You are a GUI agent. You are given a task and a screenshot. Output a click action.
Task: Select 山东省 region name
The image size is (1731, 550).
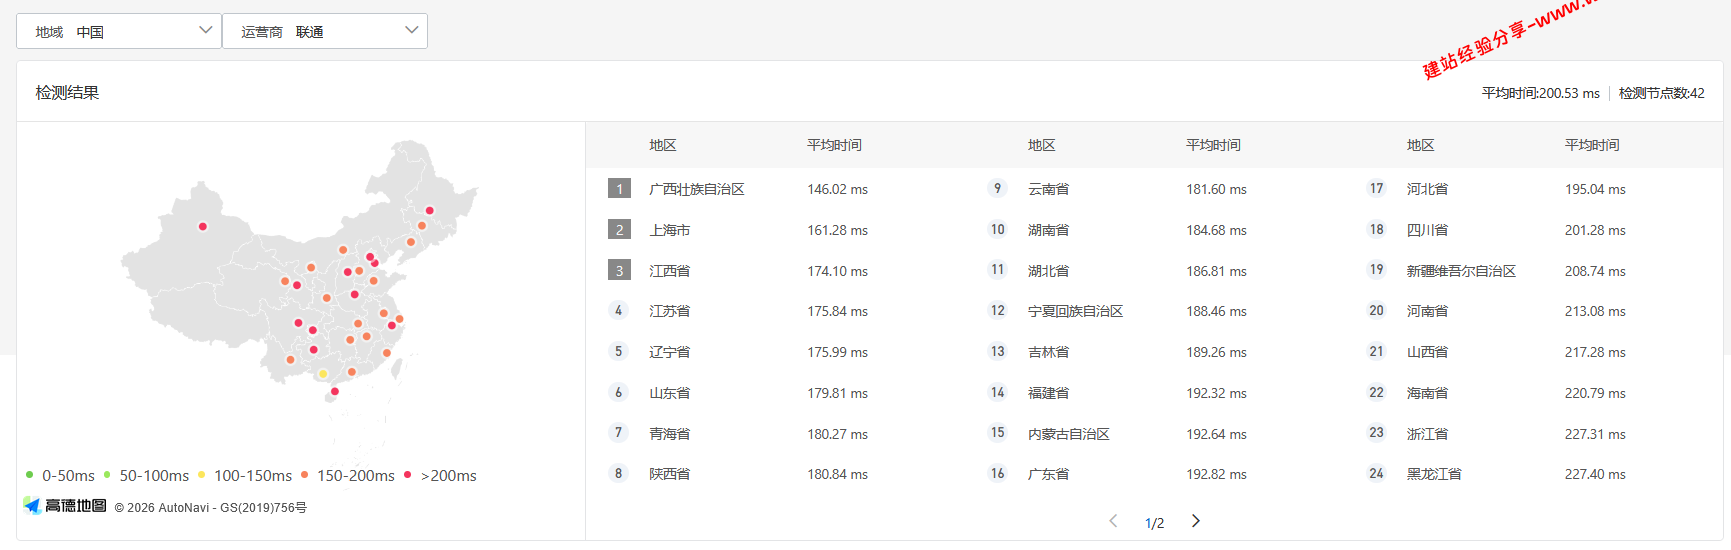[669, 393]
